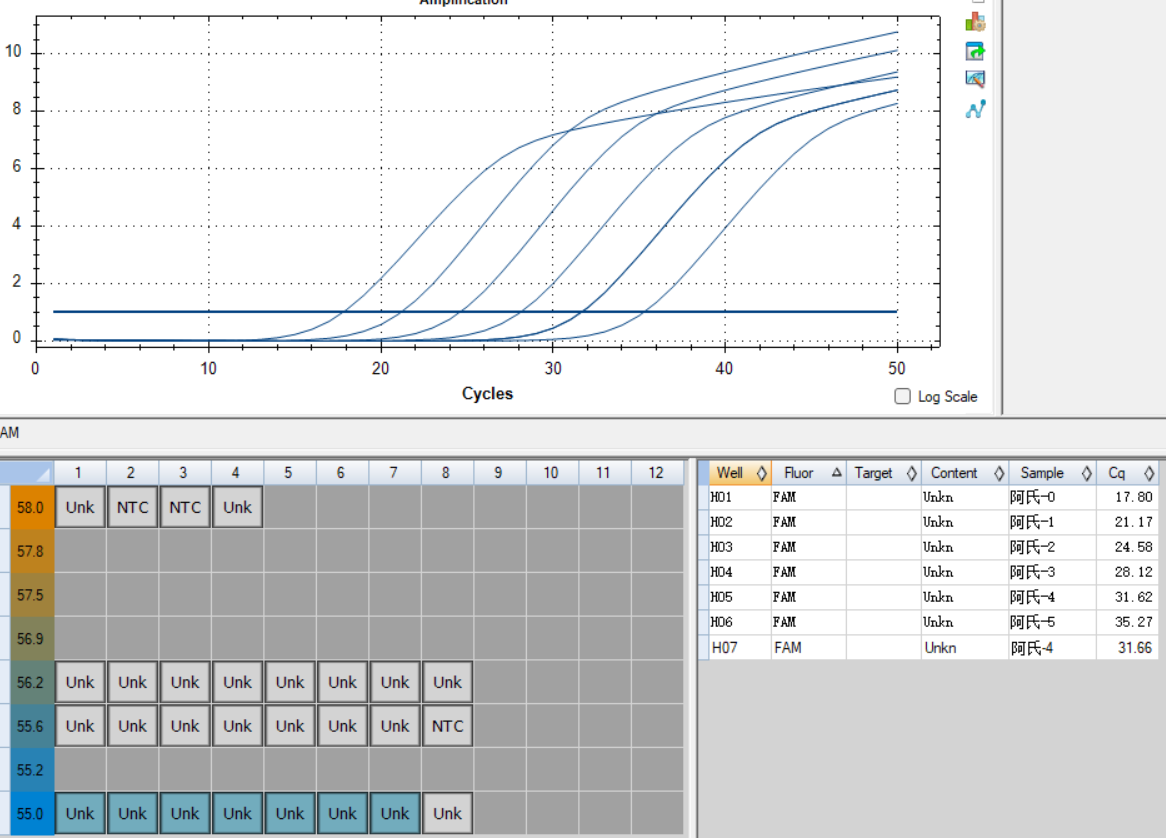Click the Cq value 24.58
The width and height of the screenshot is (1166, 838).
(x=1133, y=547)
